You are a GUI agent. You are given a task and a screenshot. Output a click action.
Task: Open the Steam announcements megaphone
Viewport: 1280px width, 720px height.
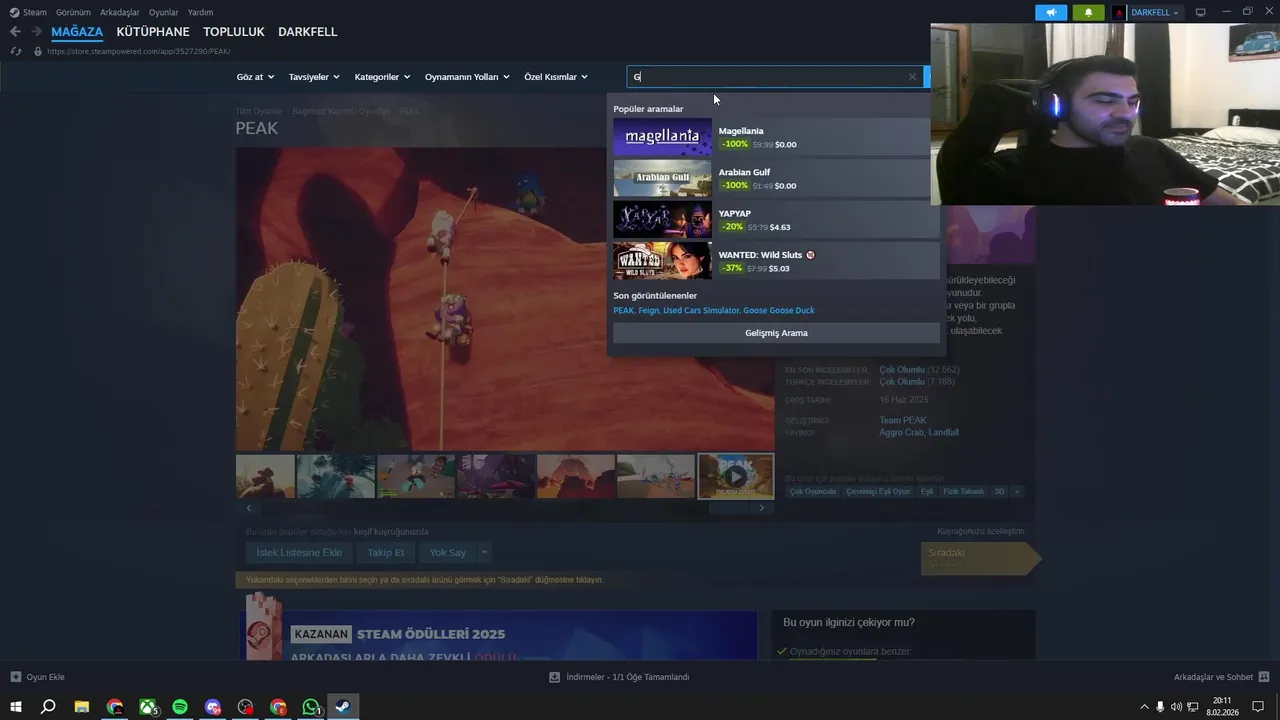pos(1051,12)
